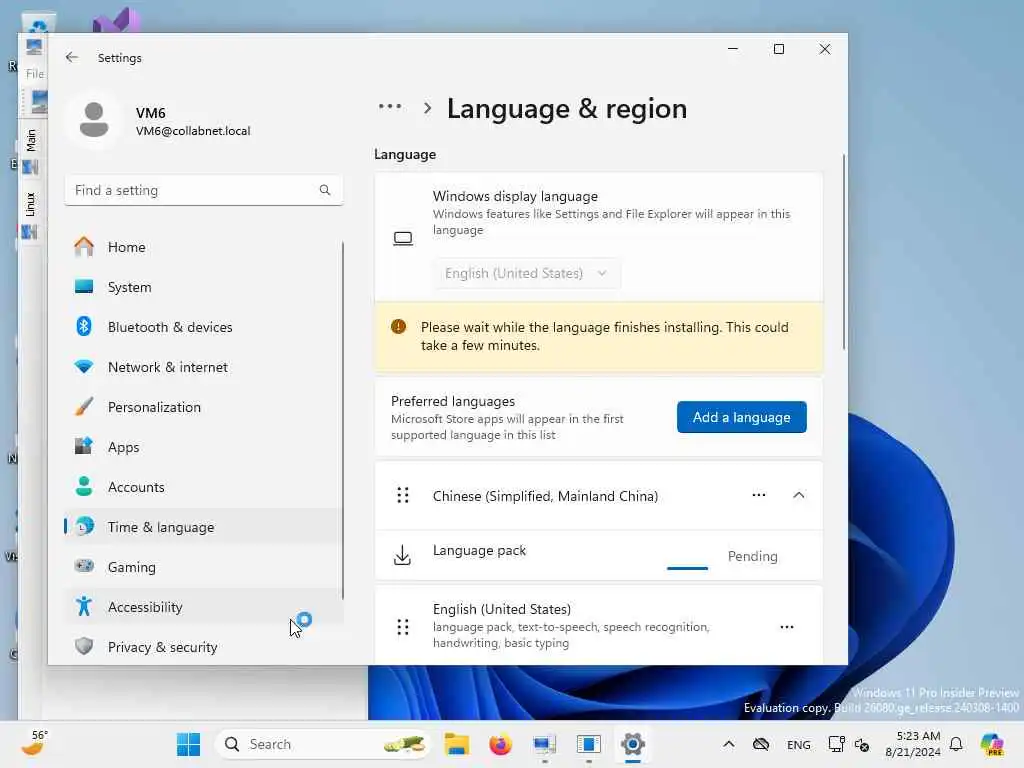
Task: Click the drag handle for English (United States)
Action: coord(403,627)
